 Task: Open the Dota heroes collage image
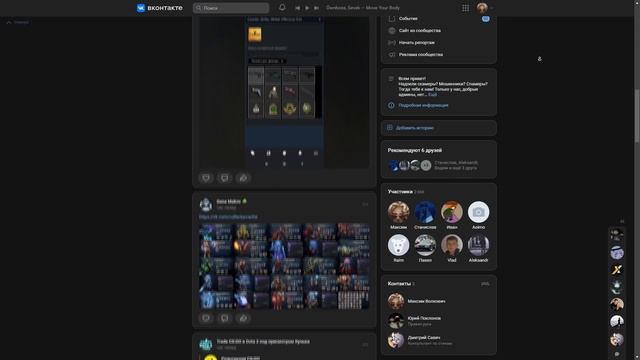tap(284, 266)
